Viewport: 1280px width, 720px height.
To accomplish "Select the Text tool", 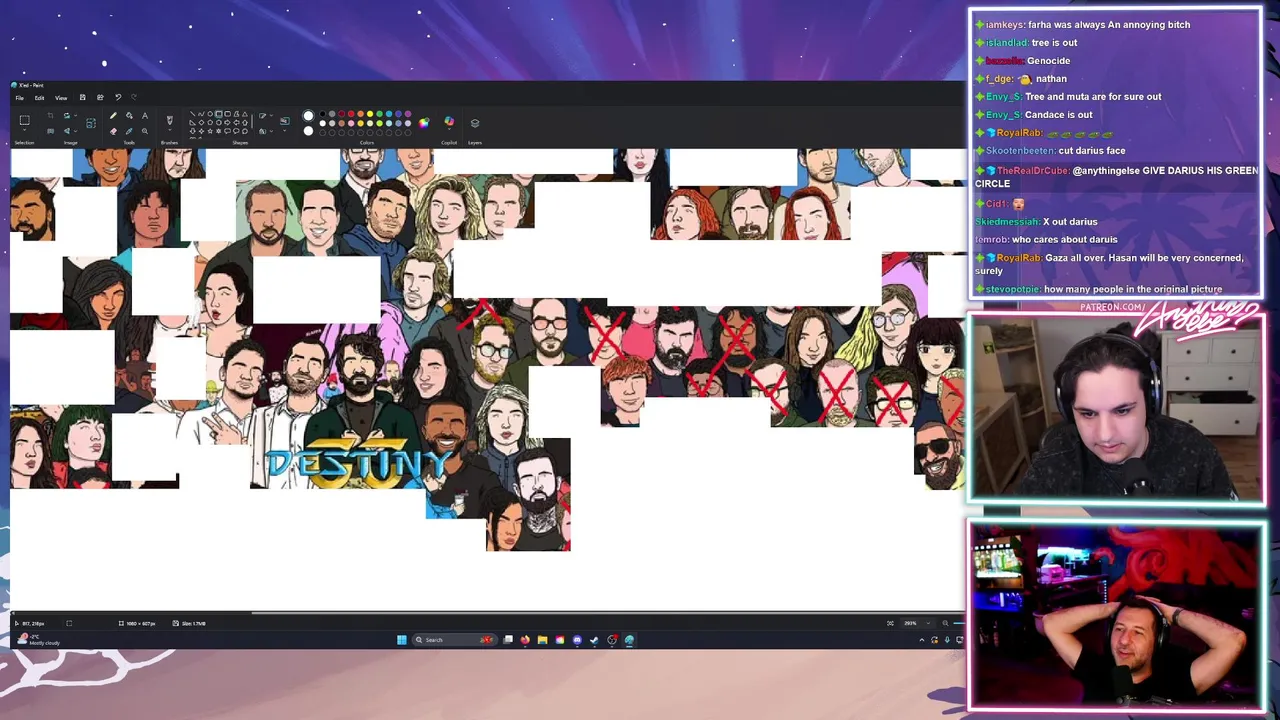I will point(145,116).
